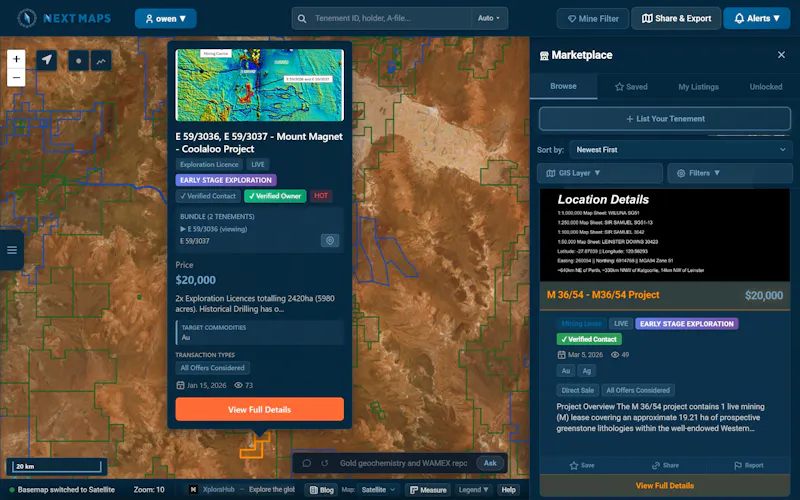The width and height of the screenshot is (800, 500).
Task: Activate the Measure tool
Action: point(428,490)
